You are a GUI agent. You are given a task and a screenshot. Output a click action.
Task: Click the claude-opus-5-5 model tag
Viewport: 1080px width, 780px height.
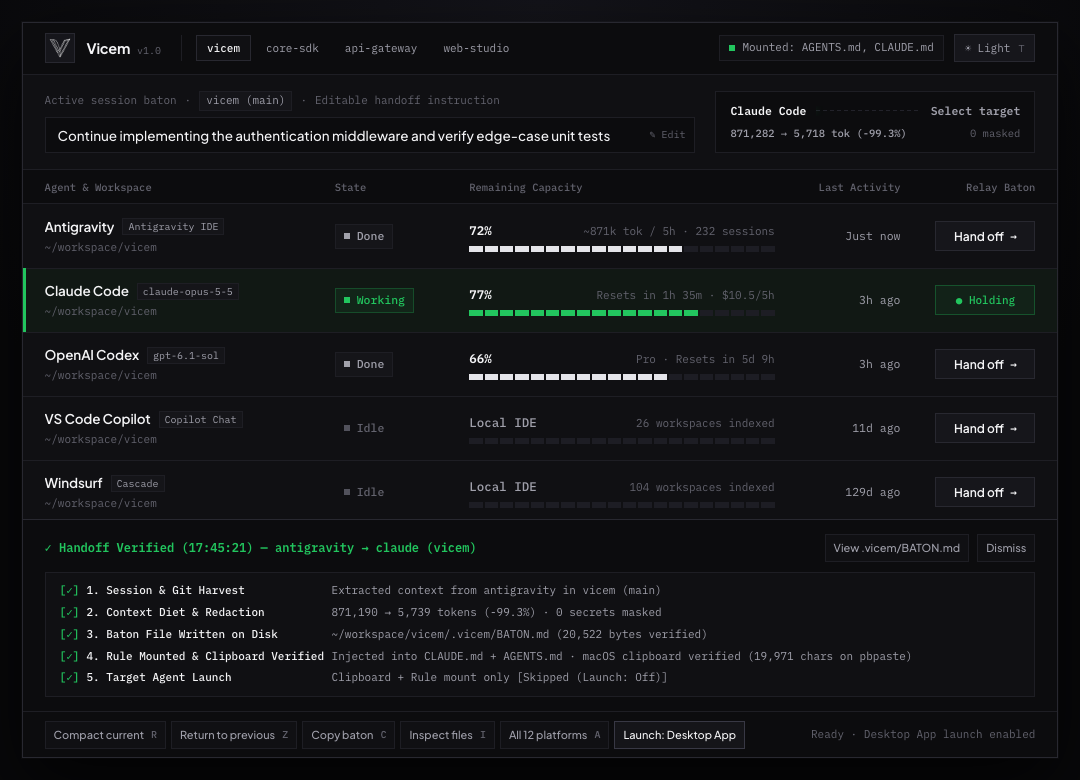(x=187, y=291)
